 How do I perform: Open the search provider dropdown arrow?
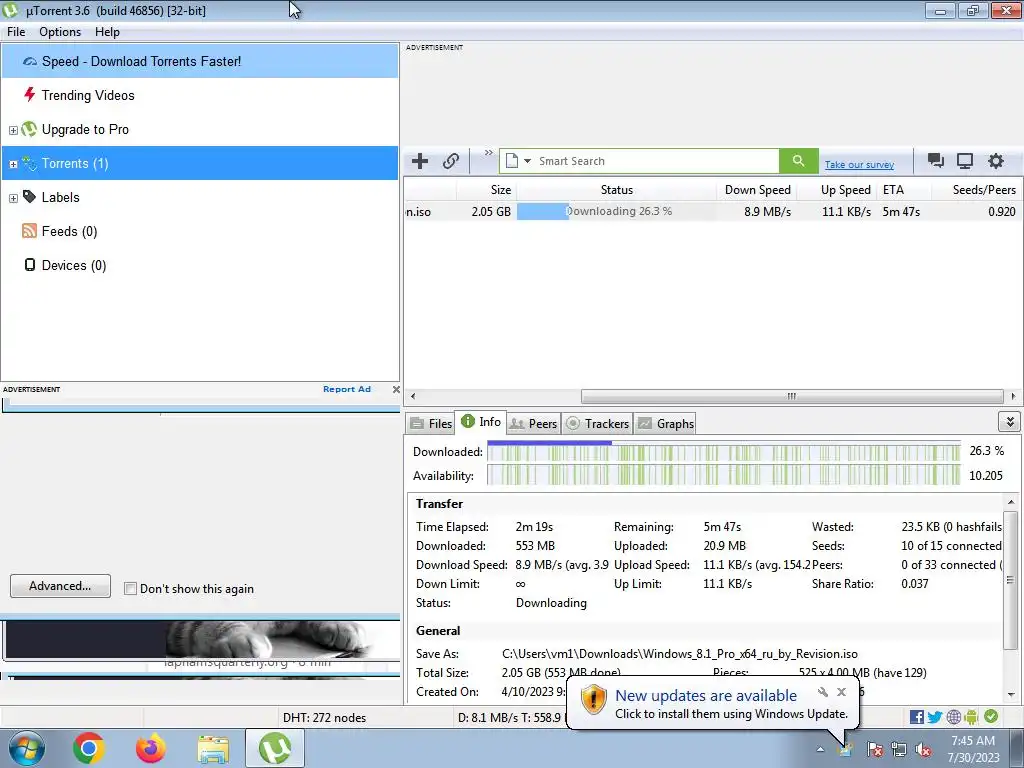coord(527,161)
